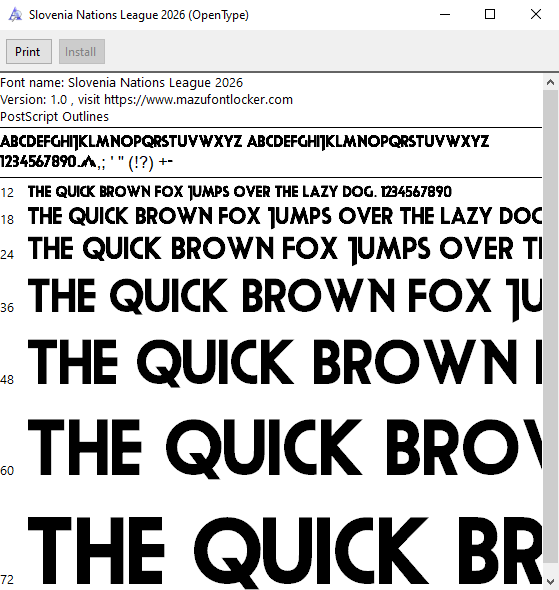Click the '60' size label
Screen dimensions: 559x590
coord(7,471)
